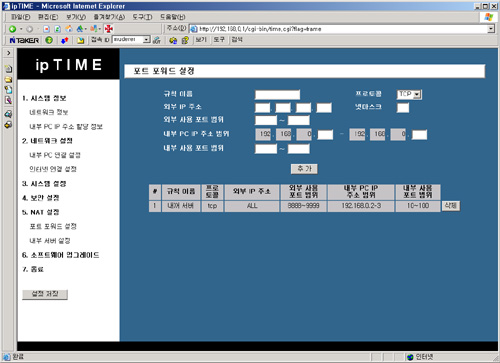Click the Refresh page icon
Image resolution: width=500 pixels, height=363 pixels.
(x=57, y=29)
